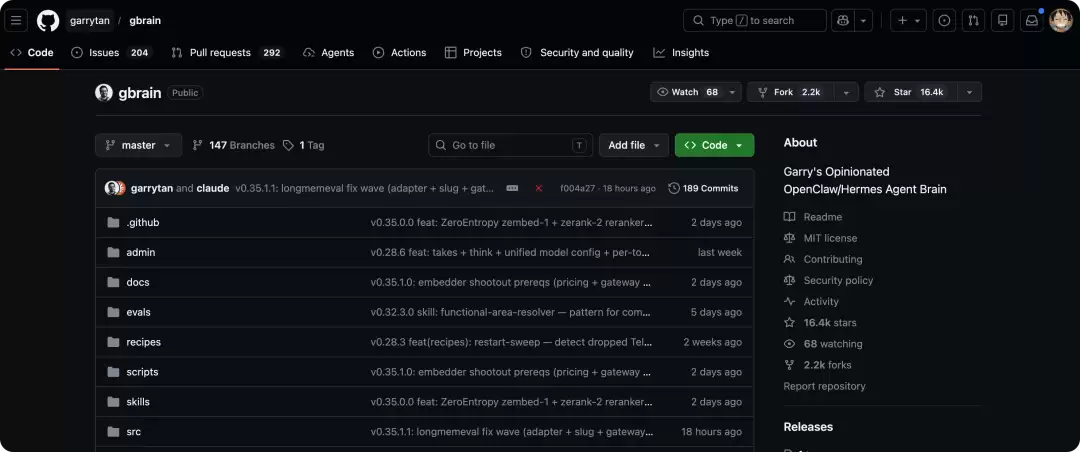View 189 Commits history
This screenshot has height=452, width=1080.
703,188
